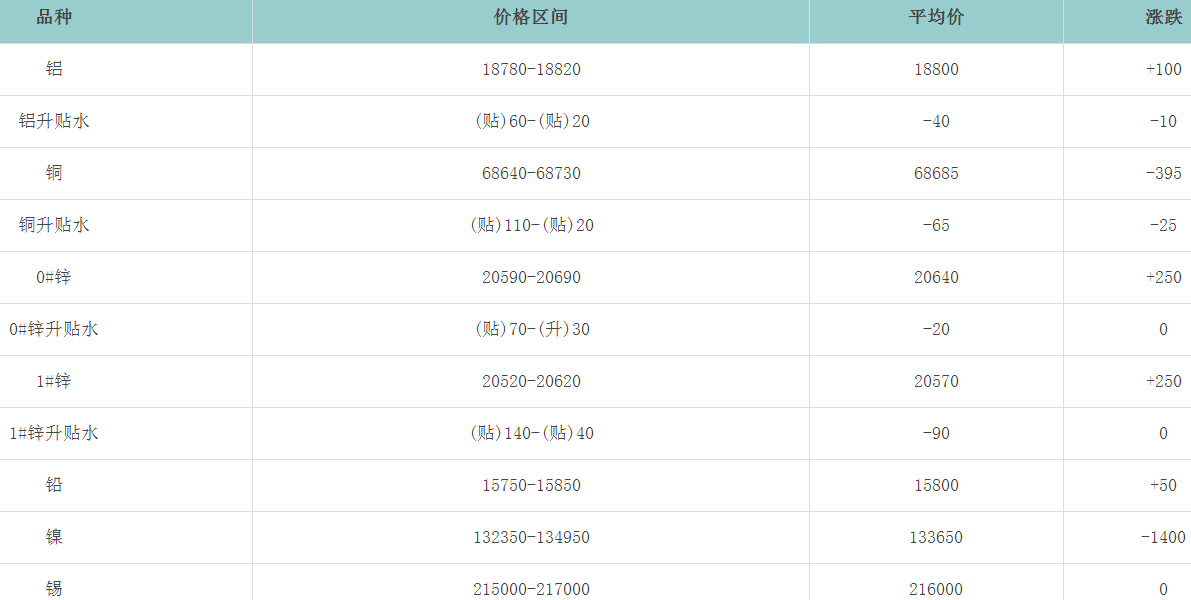
Task: Select the 68640-68730 price range cell
Action: pos(531,173)
